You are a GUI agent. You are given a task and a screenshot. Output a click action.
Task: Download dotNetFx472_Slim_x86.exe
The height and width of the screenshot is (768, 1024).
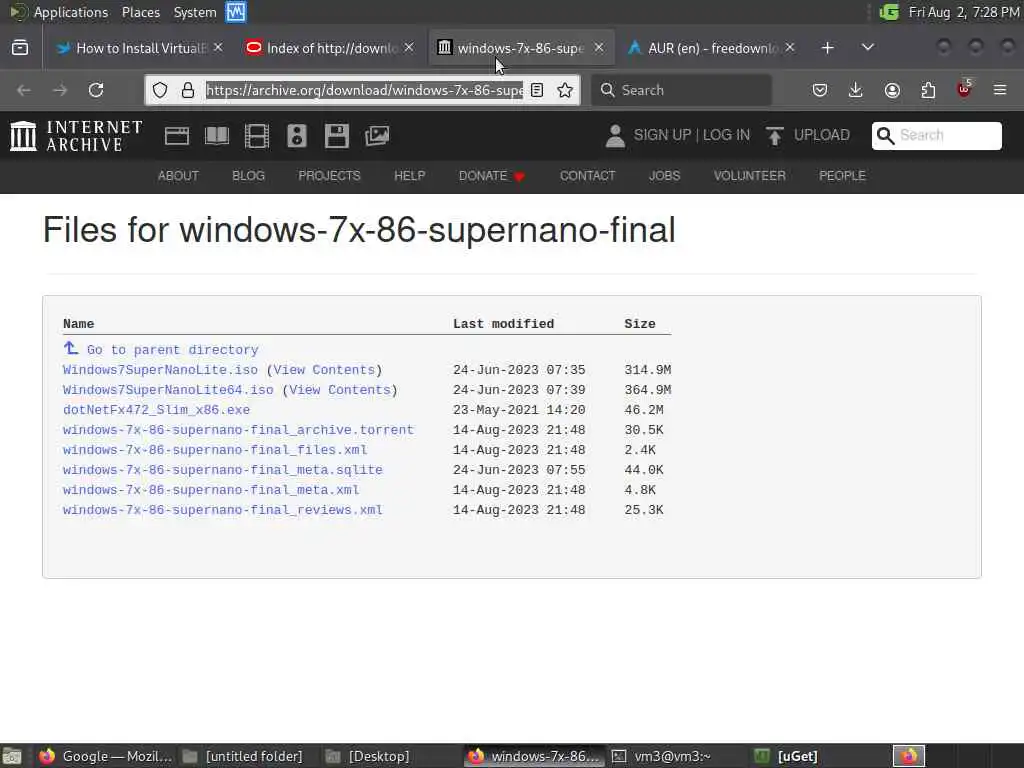click(156, 410)
